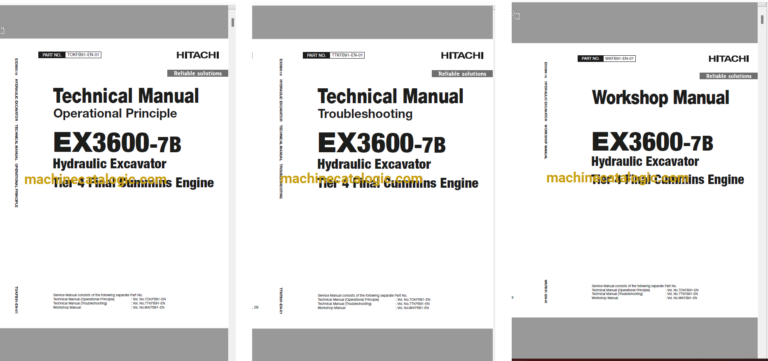Click 'Service Manual consists of...' note on right cover
Viewport: 768px width, 361px height.
coord(646,291)
